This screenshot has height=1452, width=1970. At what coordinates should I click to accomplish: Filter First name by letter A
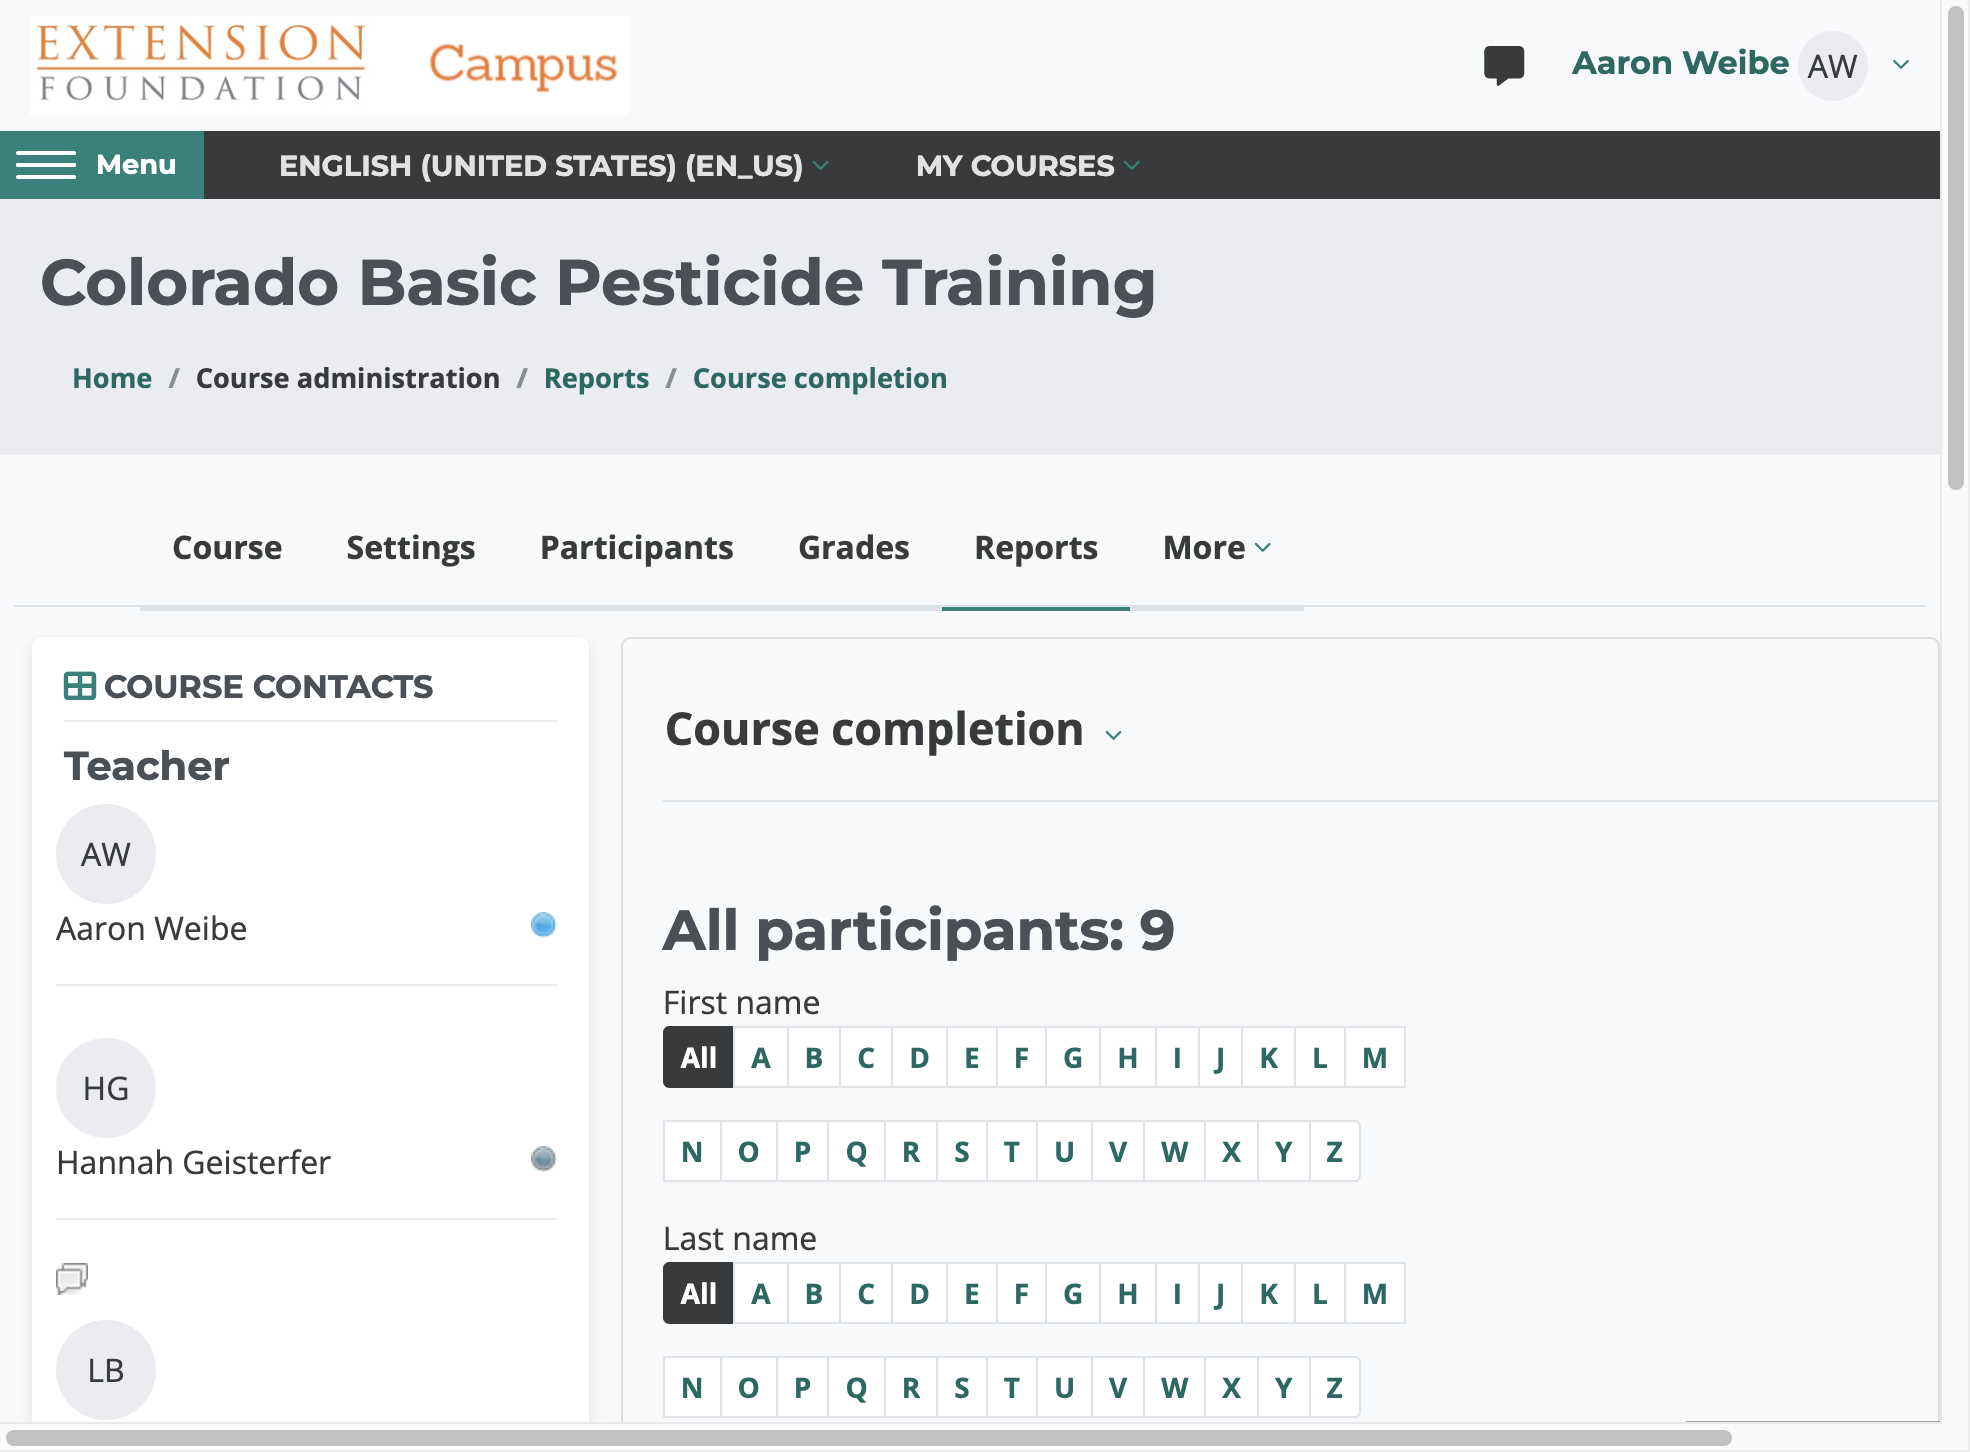(x=761, y=1057)
